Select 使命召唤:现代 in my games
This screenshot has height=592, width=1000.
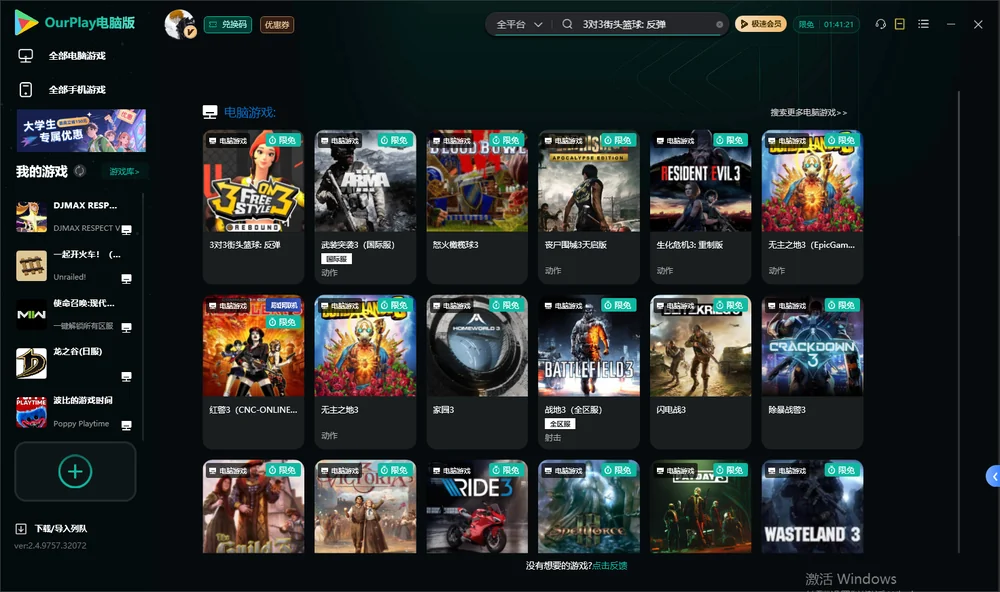click(75, 314)
